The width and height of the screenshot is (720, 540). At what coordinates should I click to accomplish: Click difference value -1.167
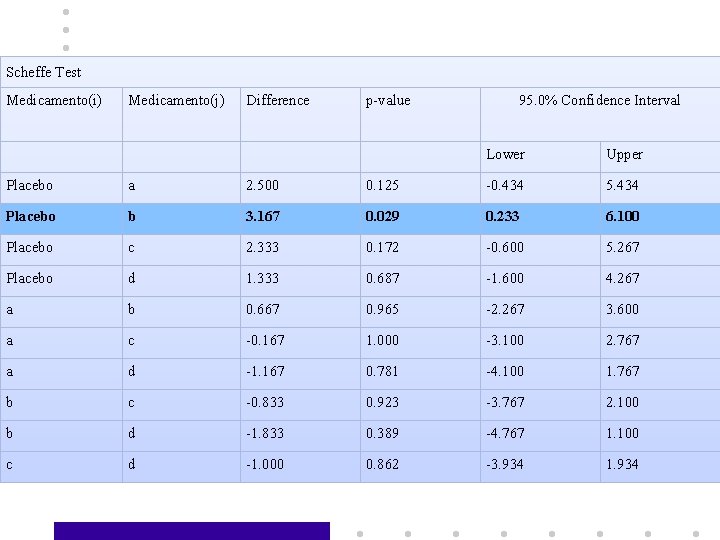click(x=265, y=371)
